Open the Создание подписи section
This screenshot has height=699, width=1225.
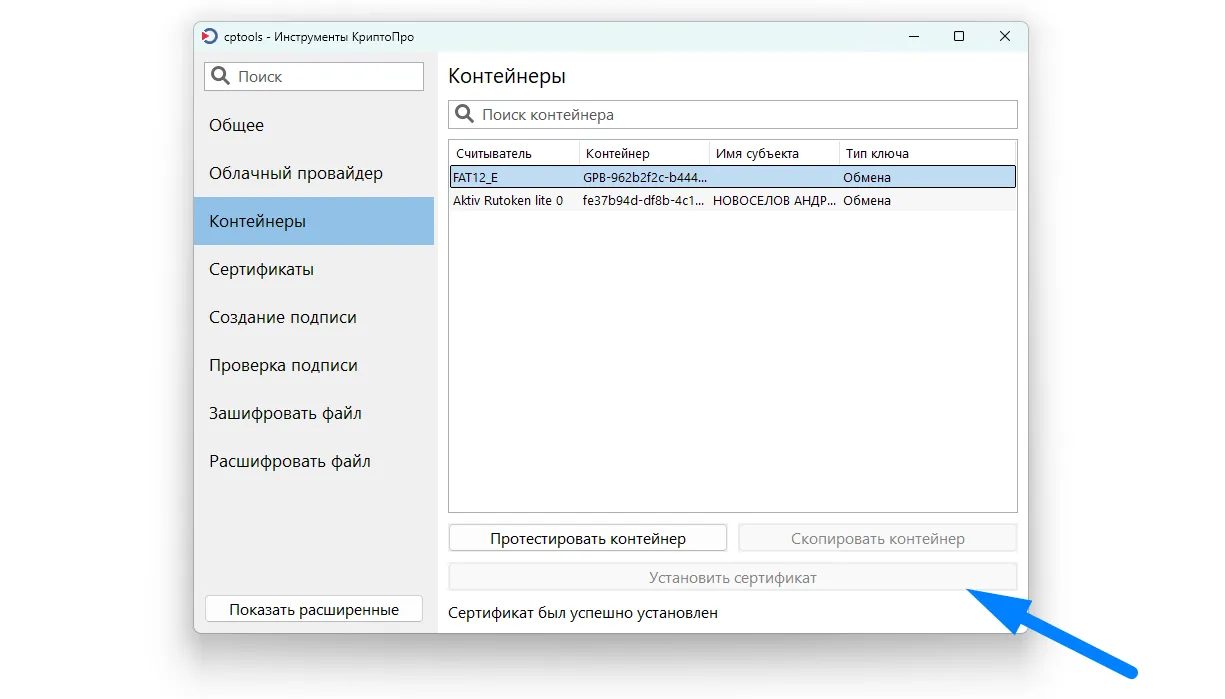click(x=314, y=317)
